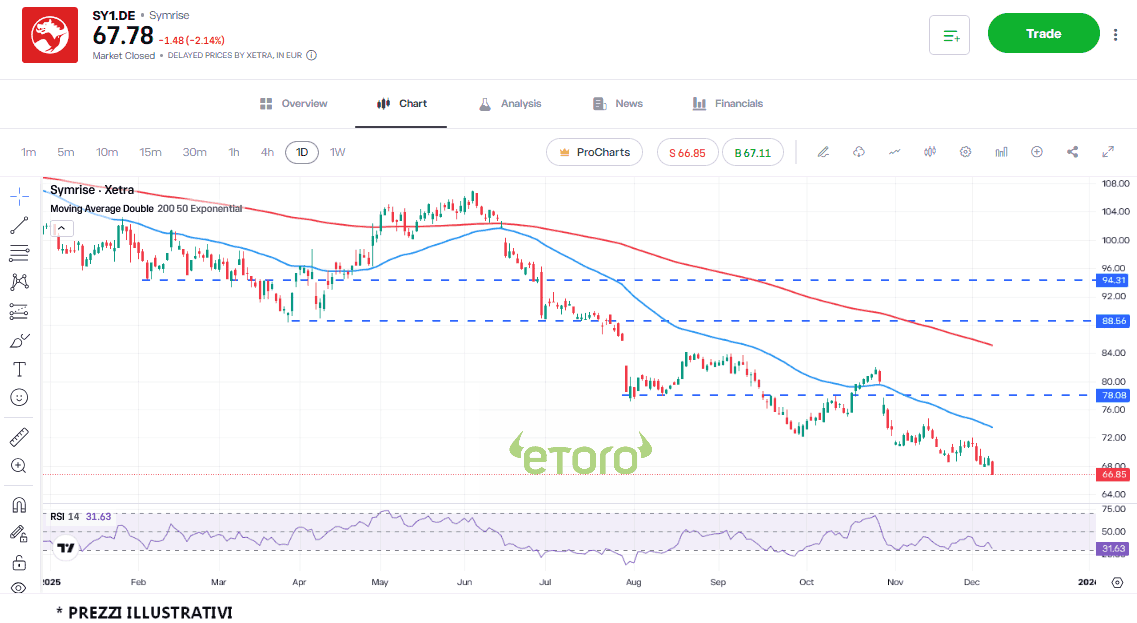Screen dimensions: 1137x623
Task: Hide all drawings with eye icon
Action: 19,589
